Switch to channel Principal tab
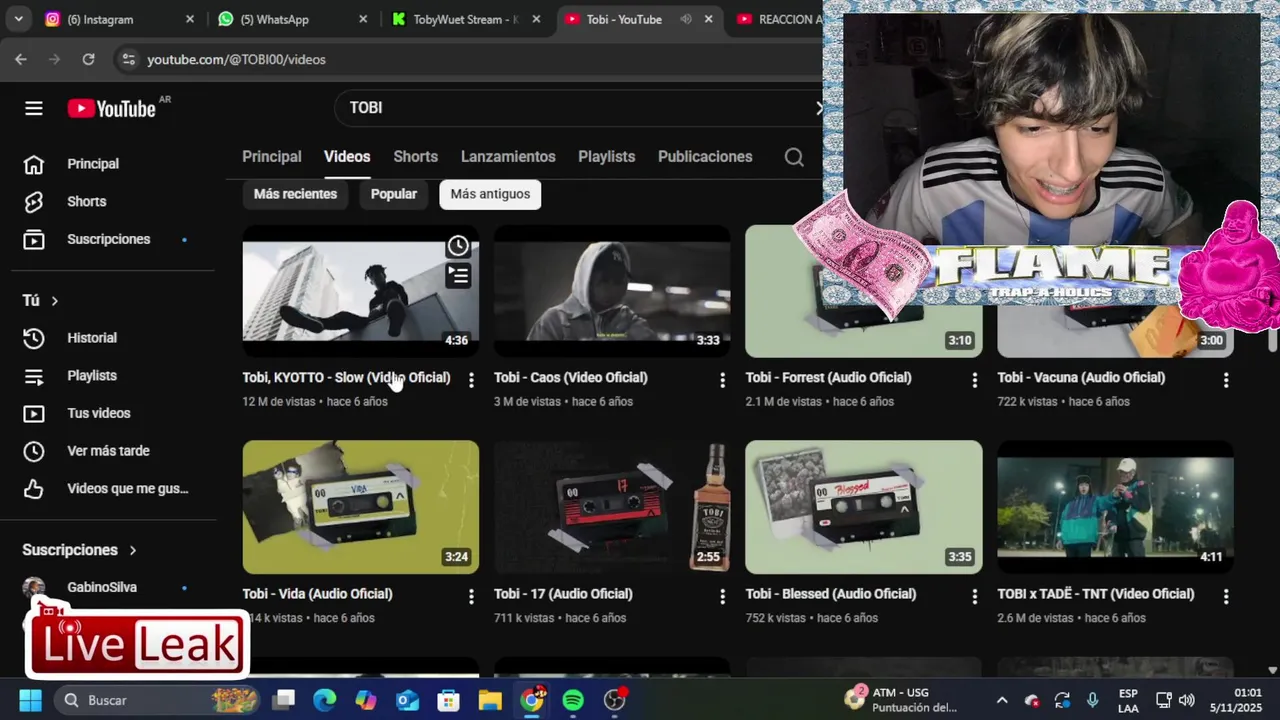Image resolution: width=1280 pixels, height=720 pixels. click(x=272, y=157)
